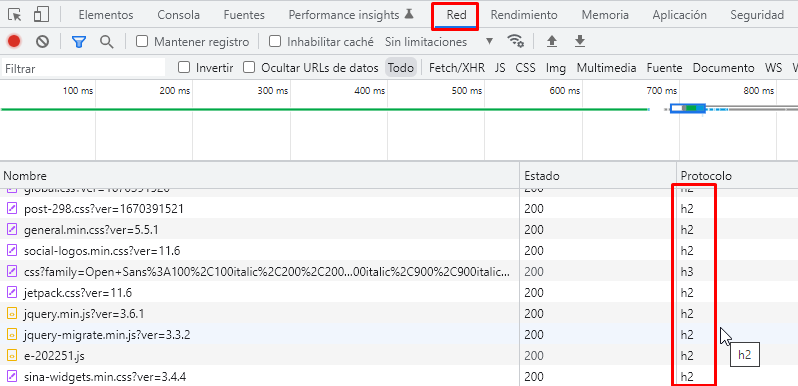798x386 pixels.
Task: Enable the Mantener registro checkbox
Action: [142, 41]
